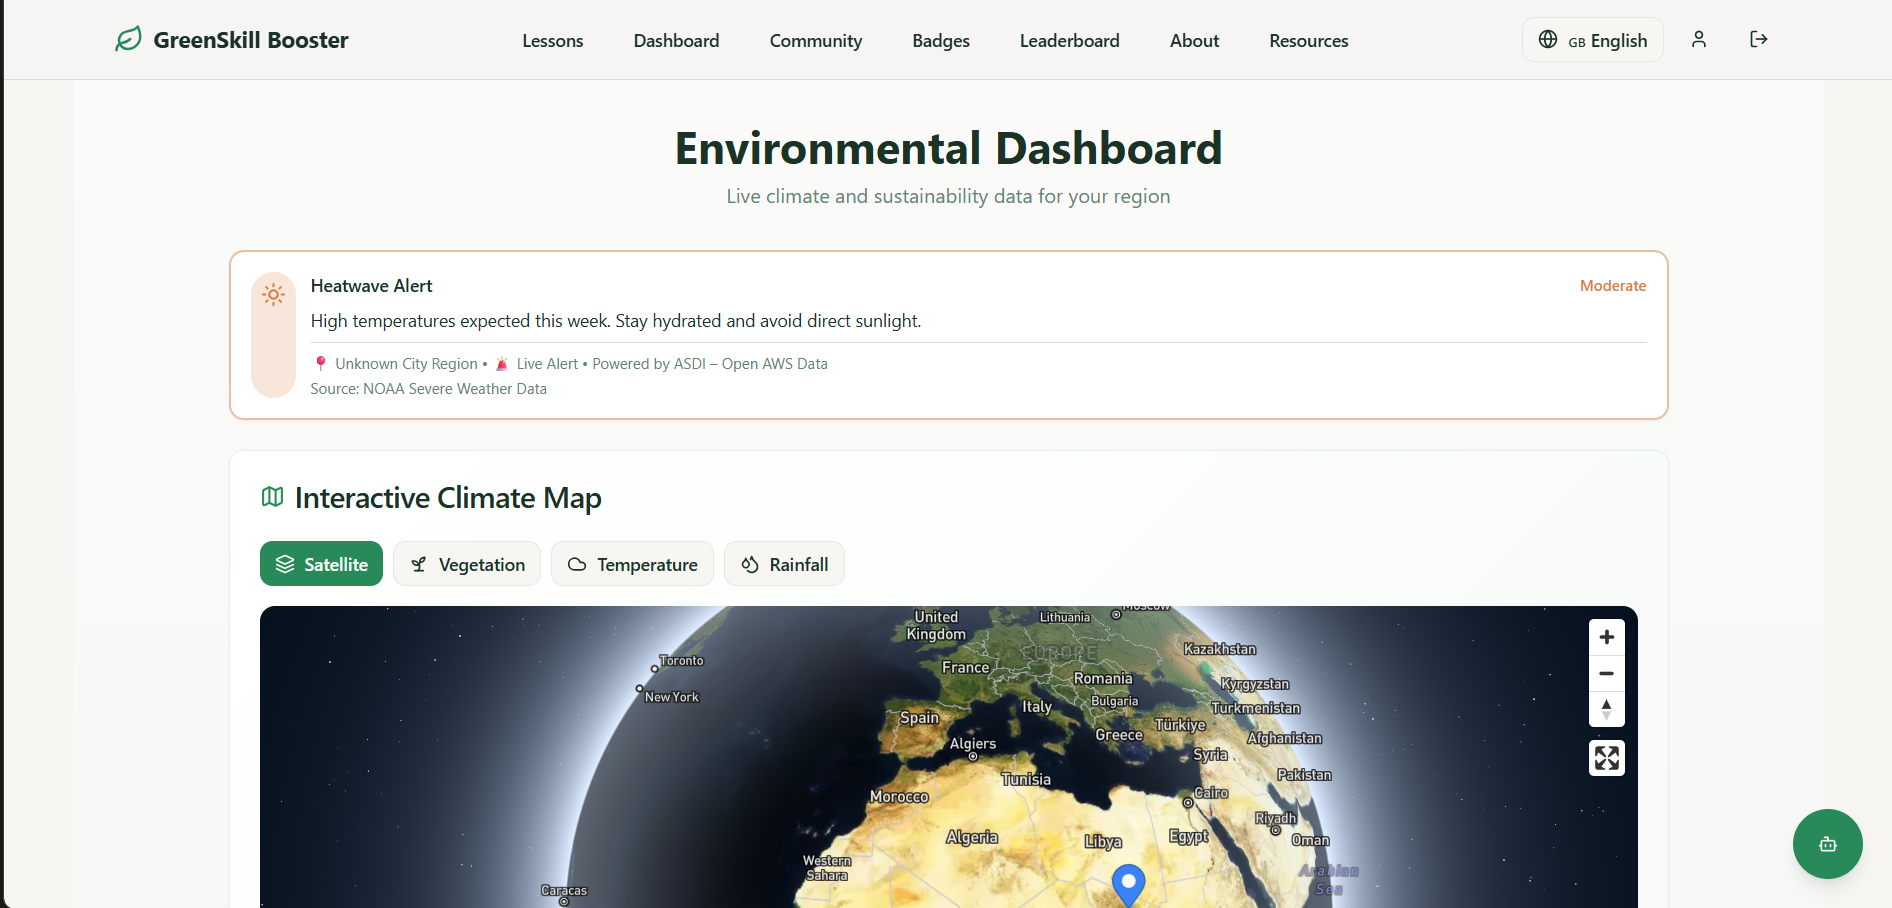1892x908 pixels.
Task: View the Leaderboard
Action: pos(1070,41)
